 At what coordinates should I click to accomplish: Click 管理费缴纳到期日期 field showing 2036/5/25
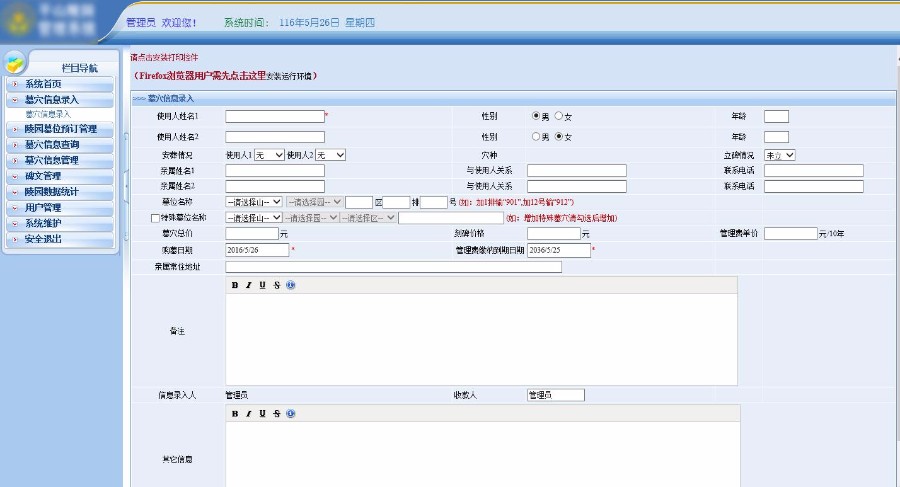[x=559, y=250]
